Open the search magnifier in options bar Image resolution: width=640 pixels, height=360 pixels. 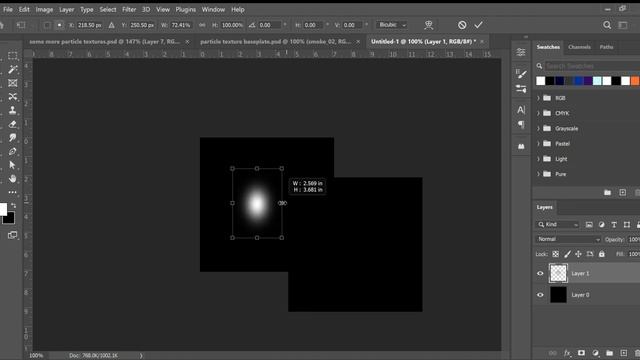(x=607, y=25)
